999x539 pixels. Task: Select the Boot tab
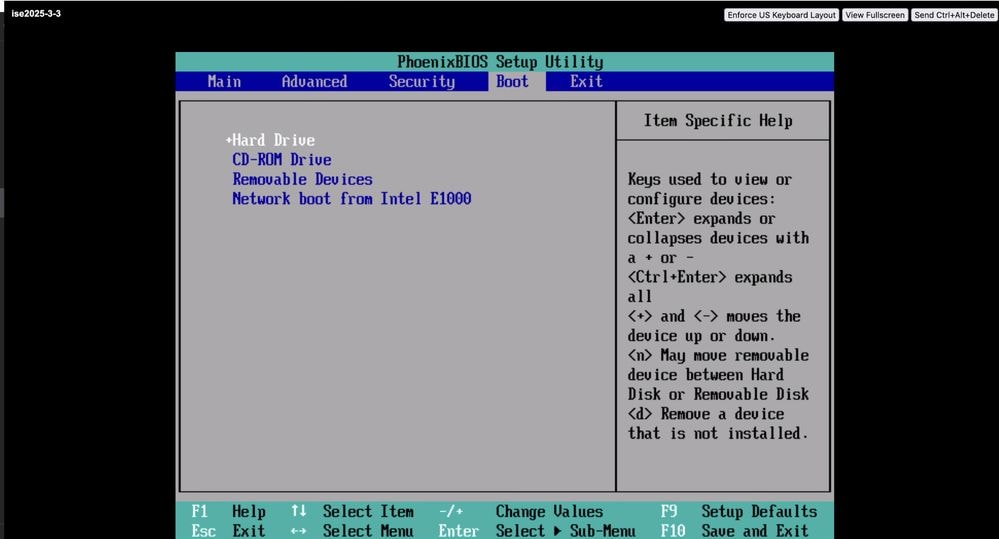(x=513, y=82)
